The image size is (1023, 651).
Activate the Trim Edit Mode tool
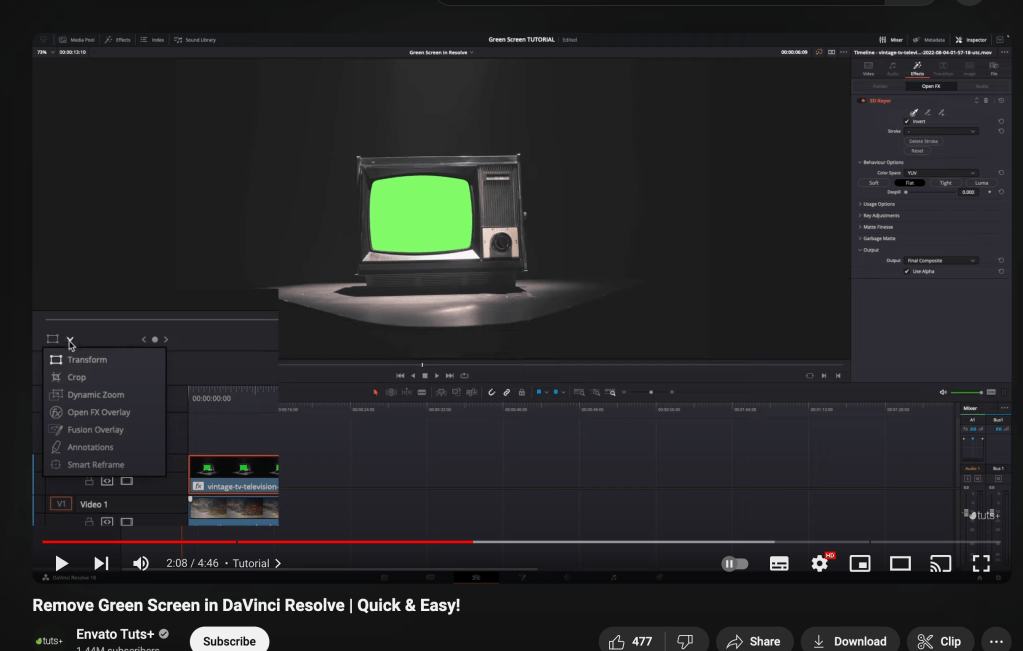pyautogui.click(x=391, y=392)
